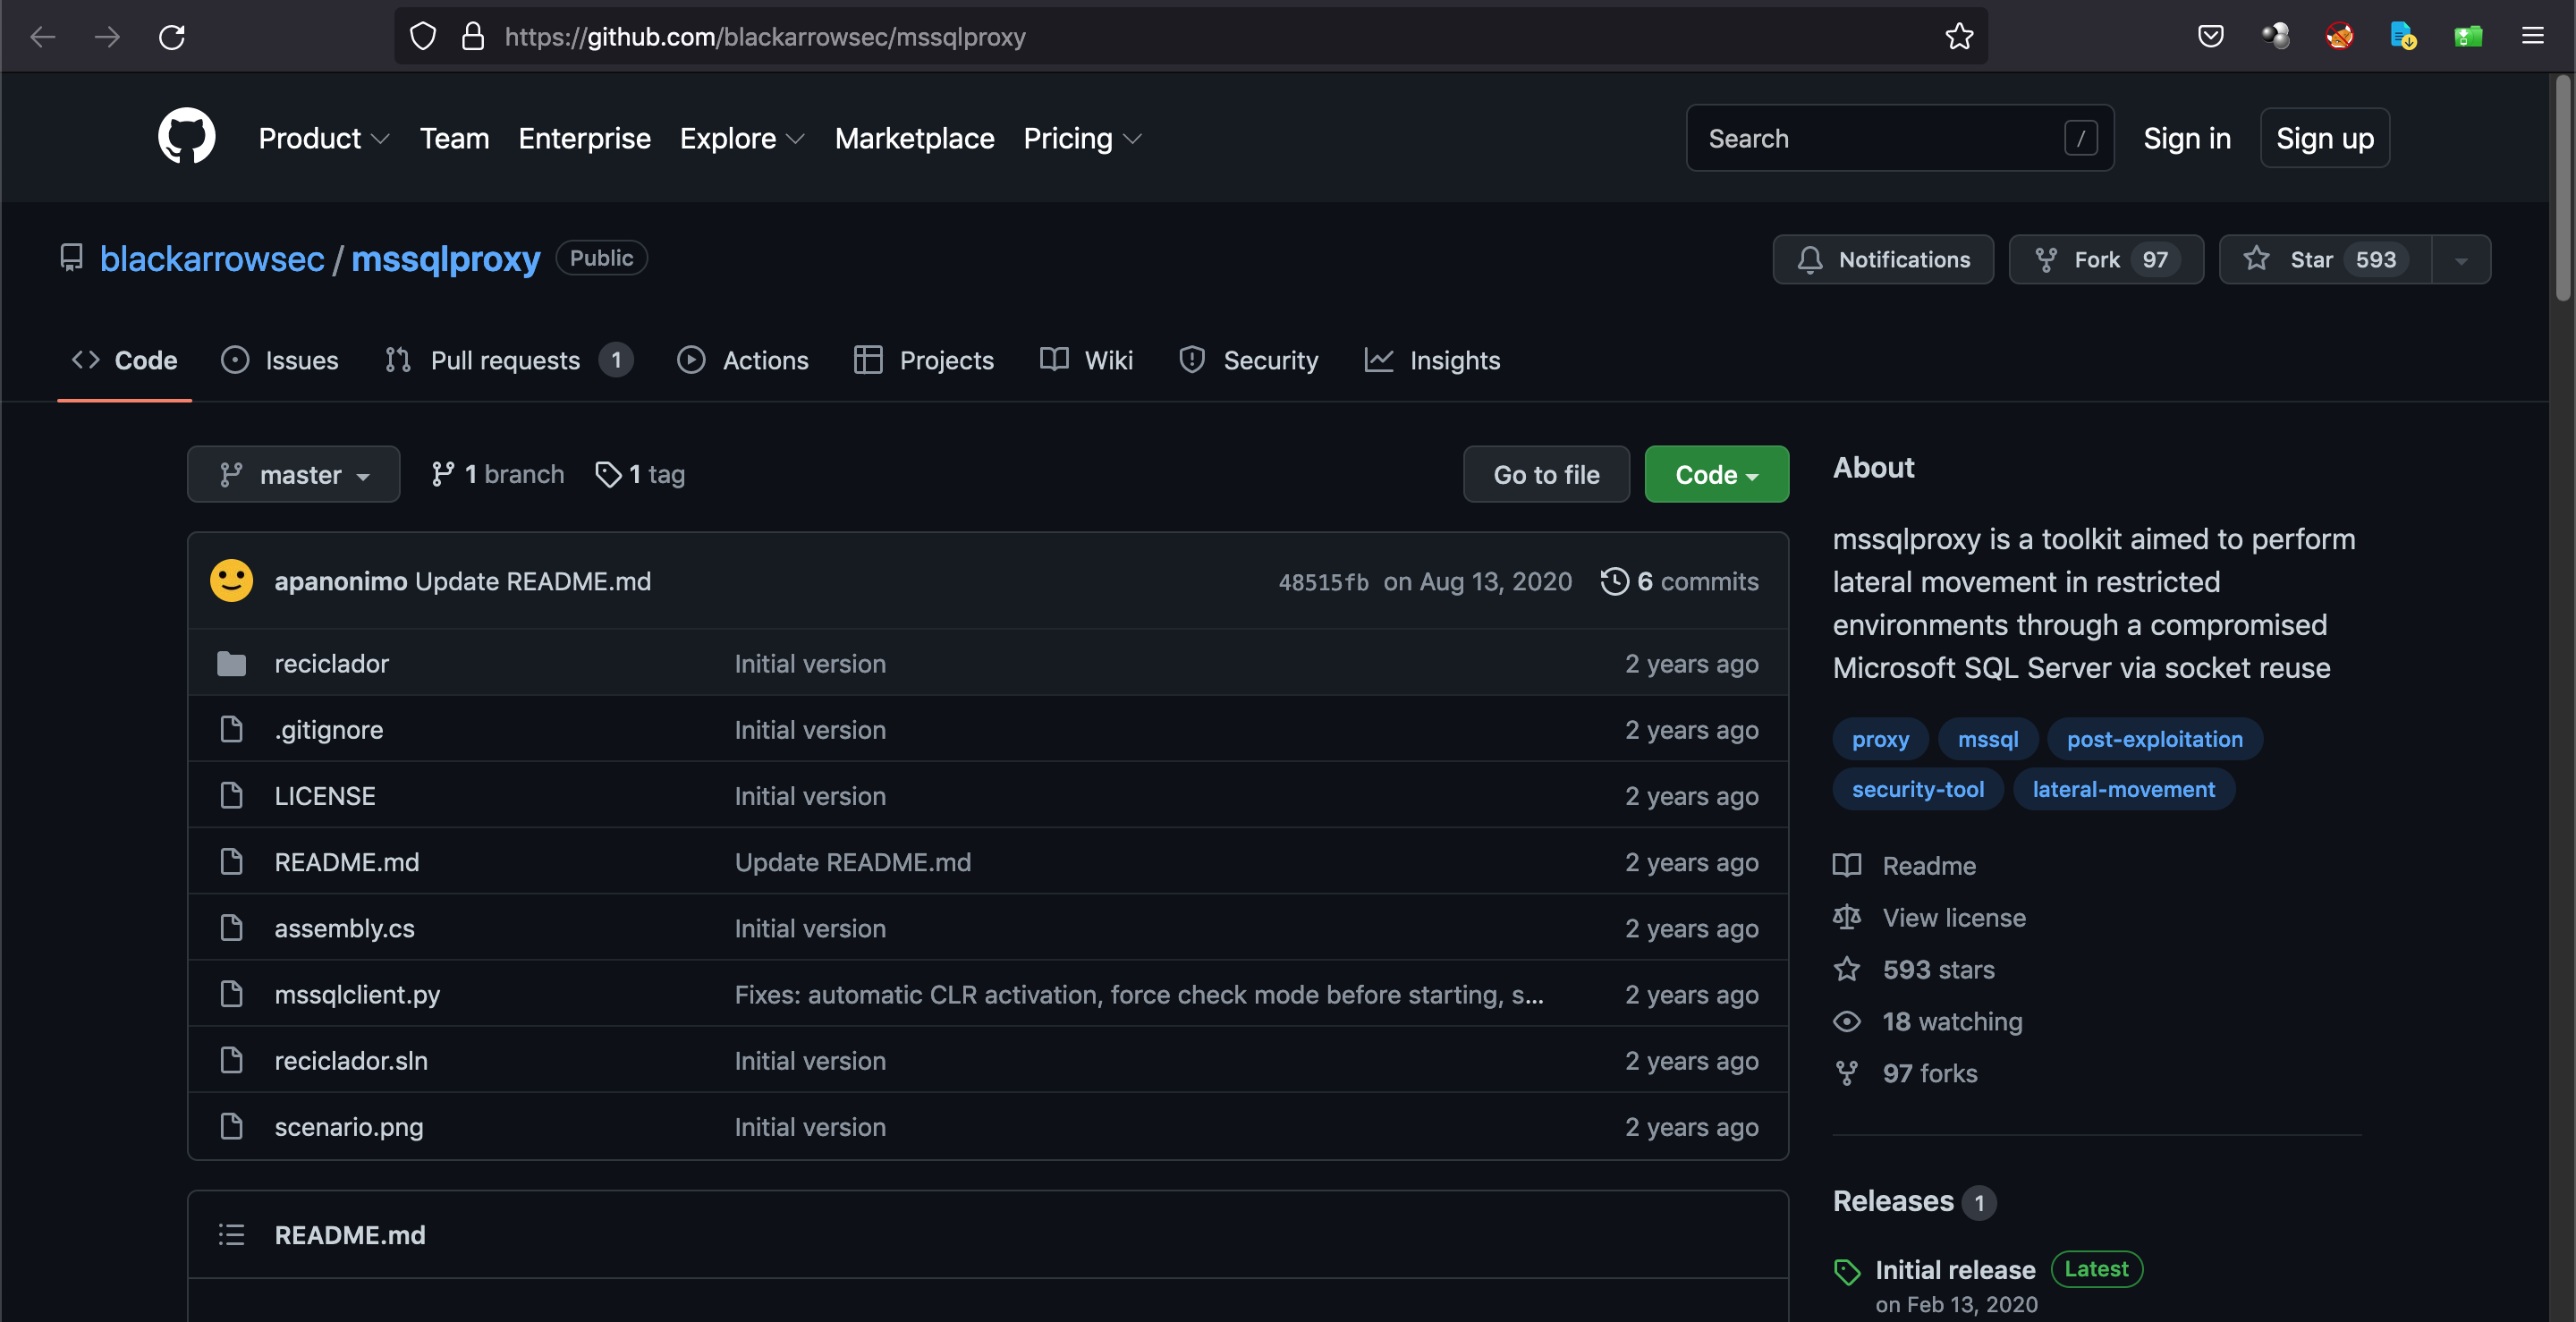Click the Enterprise nav link
Image resolution: width=2576 pixels, height=1322 pixels.
(584, 138)
